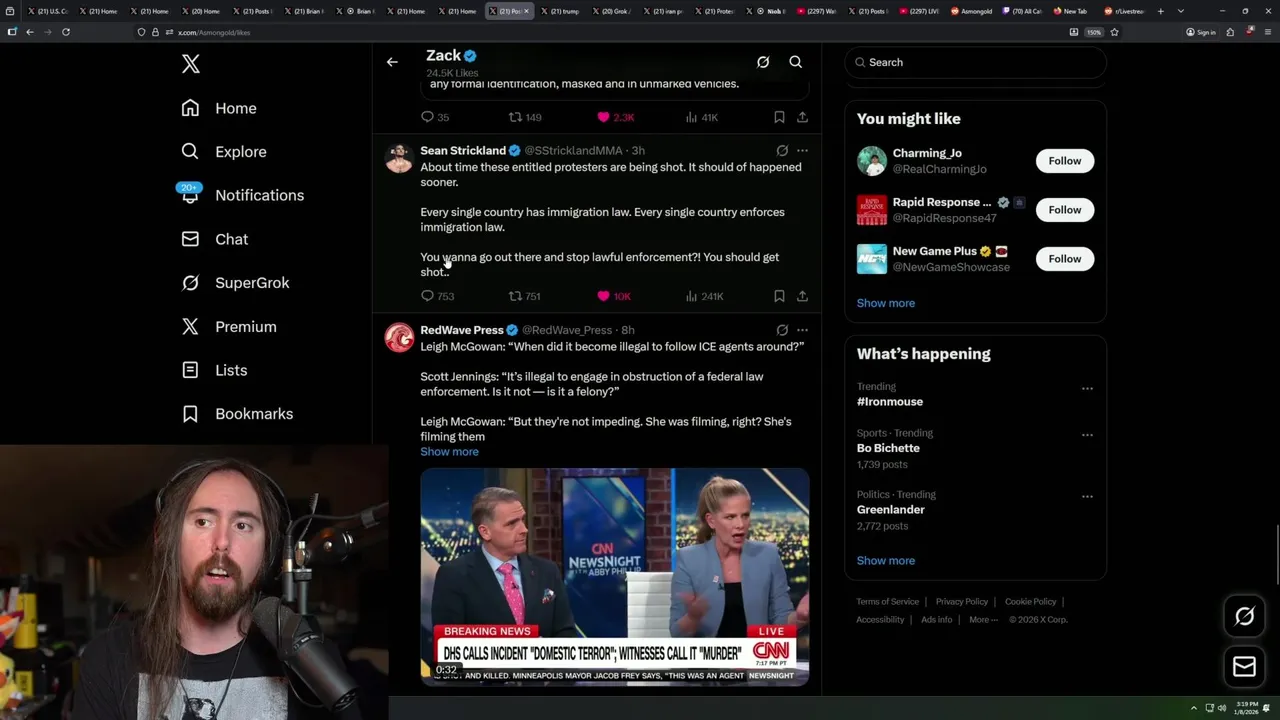1280x720 pixels.
Task: Reload the page in browser toolbar
Action: [66, 32]
